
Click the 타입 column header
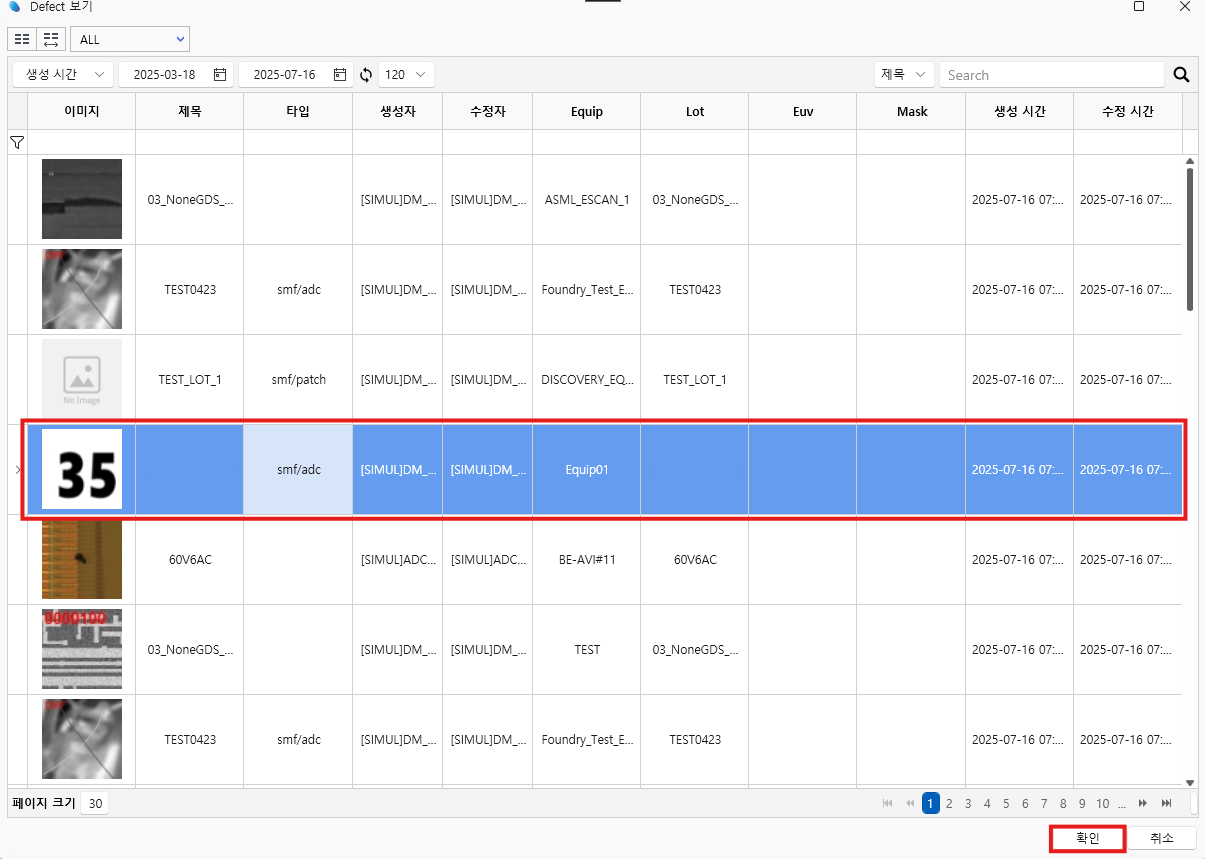[298, 112]
